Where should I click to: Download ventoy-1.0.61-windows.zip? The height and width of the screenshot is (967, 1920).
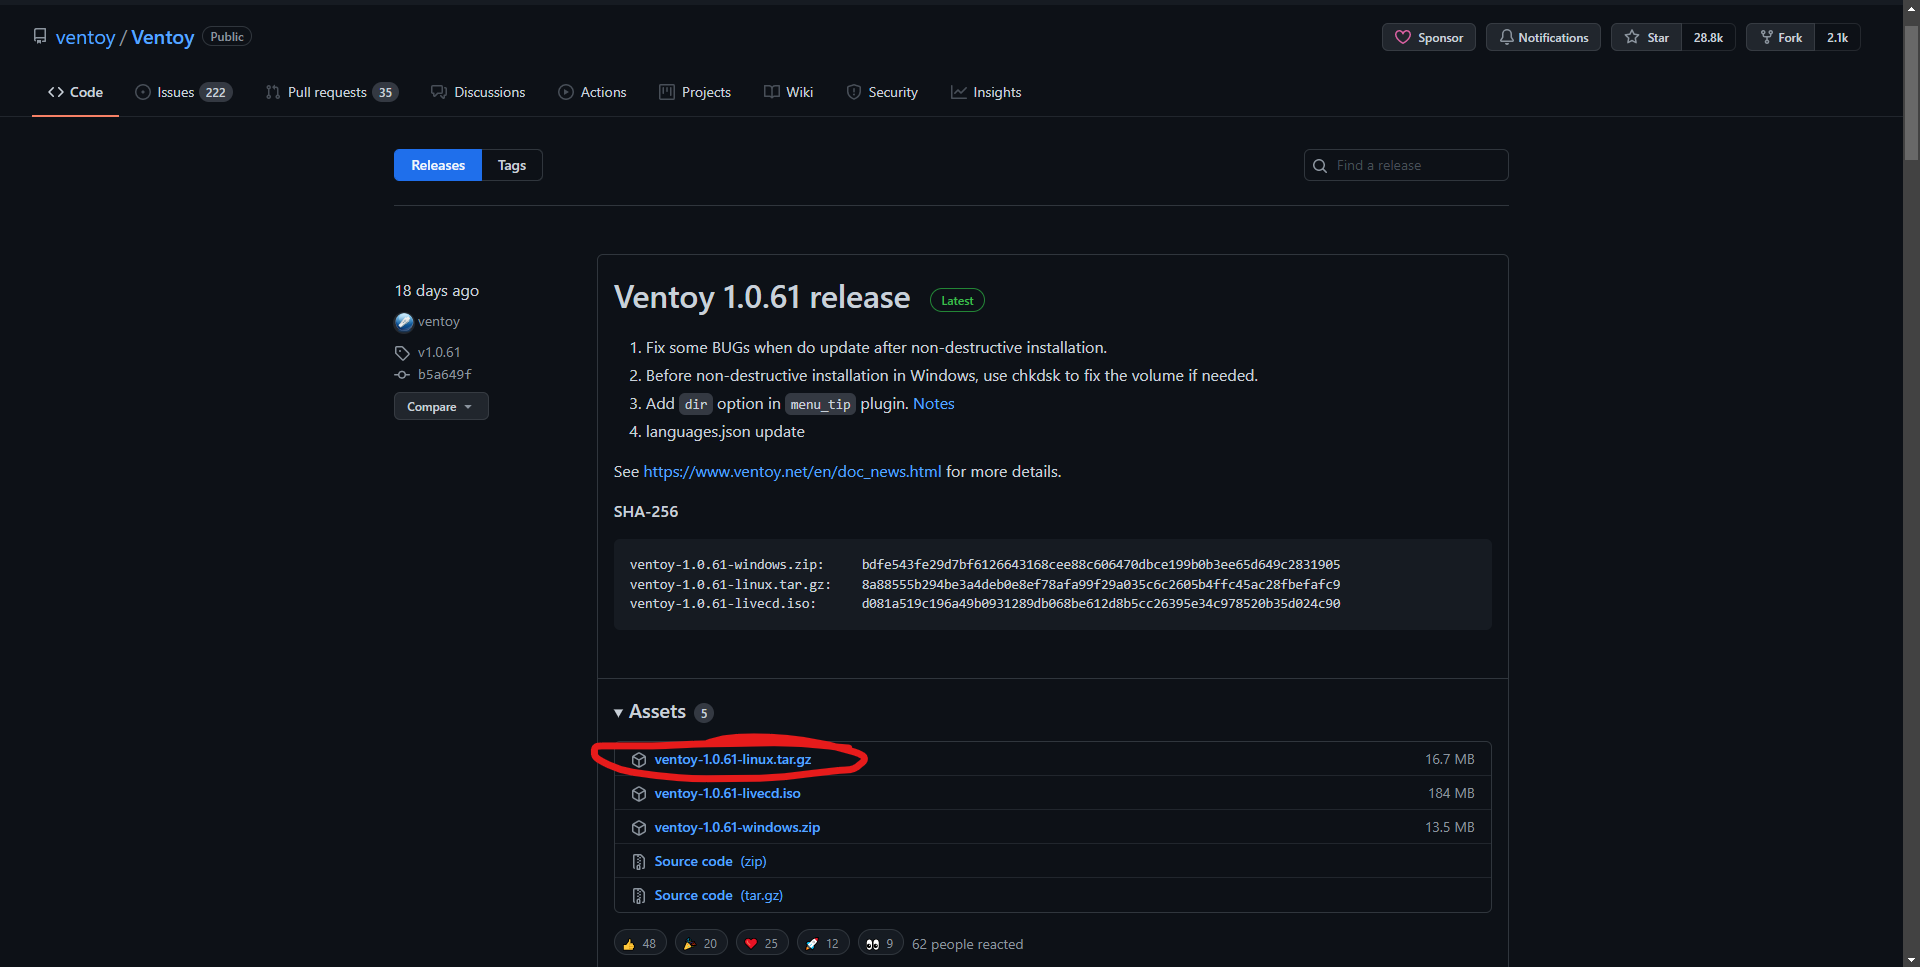(x=737, y=828)
